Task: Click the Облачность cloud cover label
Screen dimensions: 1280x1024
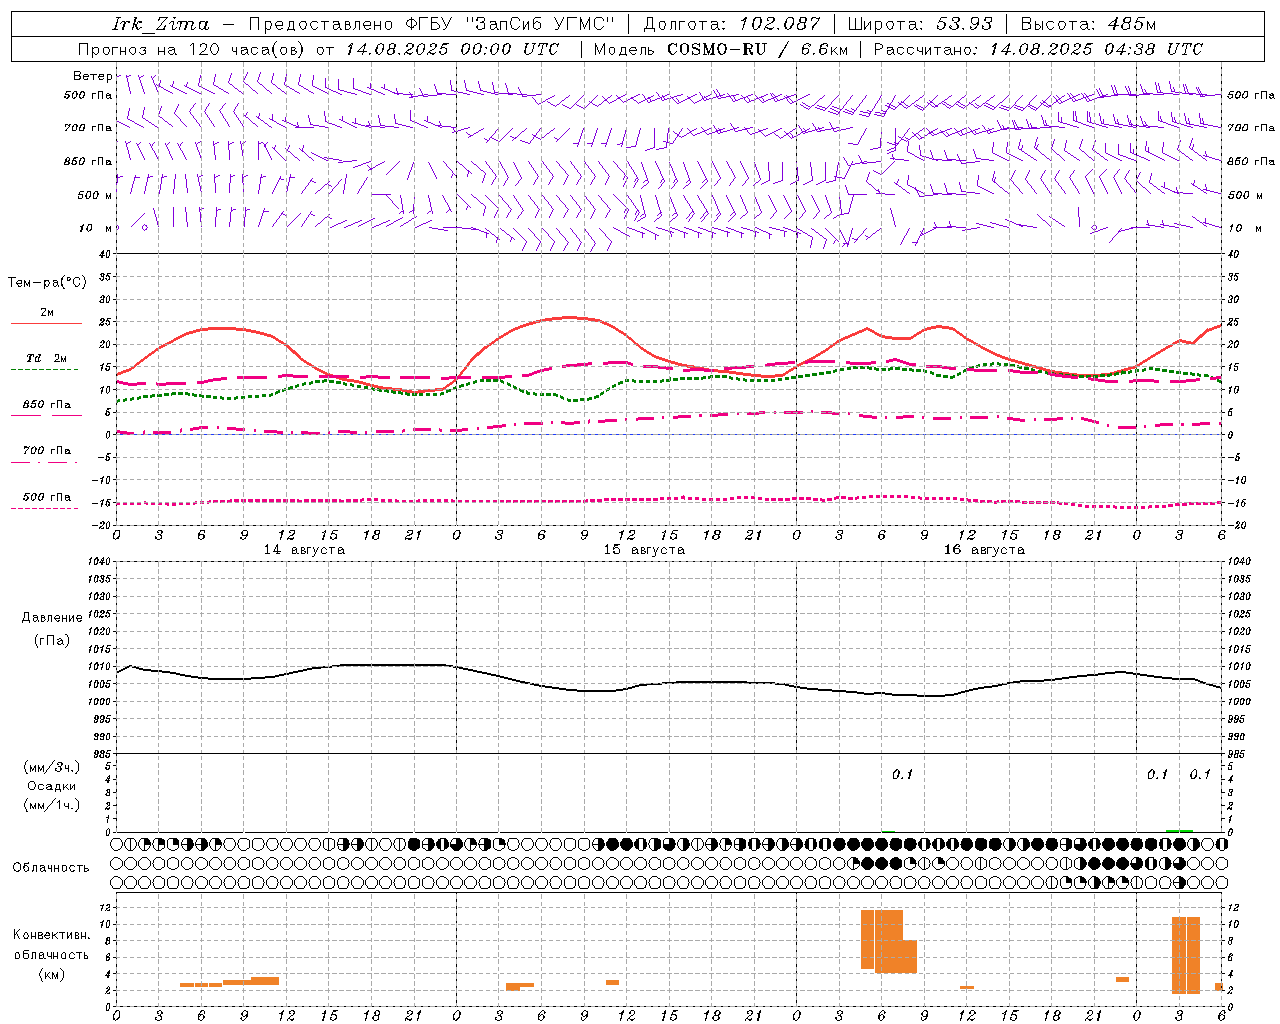Action: click(51, 867)
